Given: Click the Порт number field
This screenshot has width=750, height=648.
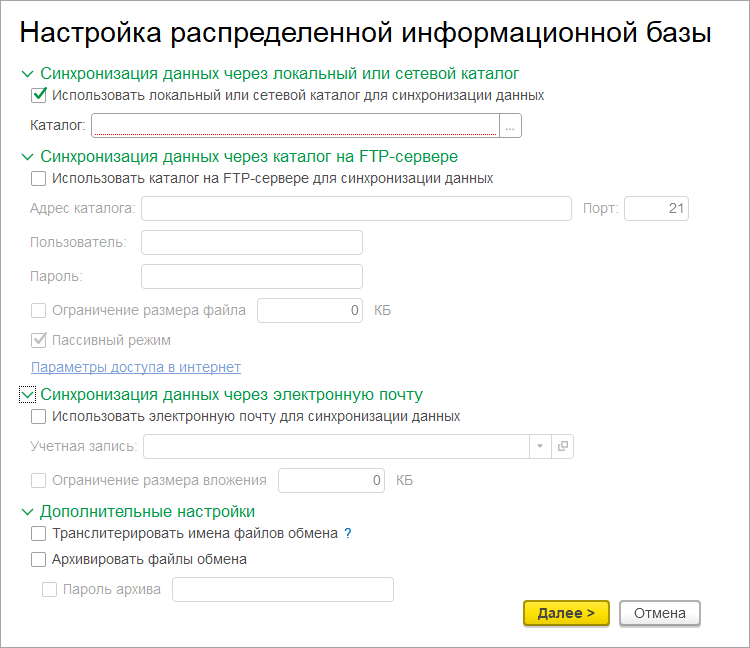Looking at the screenshot, I should [x=656, y=208].
